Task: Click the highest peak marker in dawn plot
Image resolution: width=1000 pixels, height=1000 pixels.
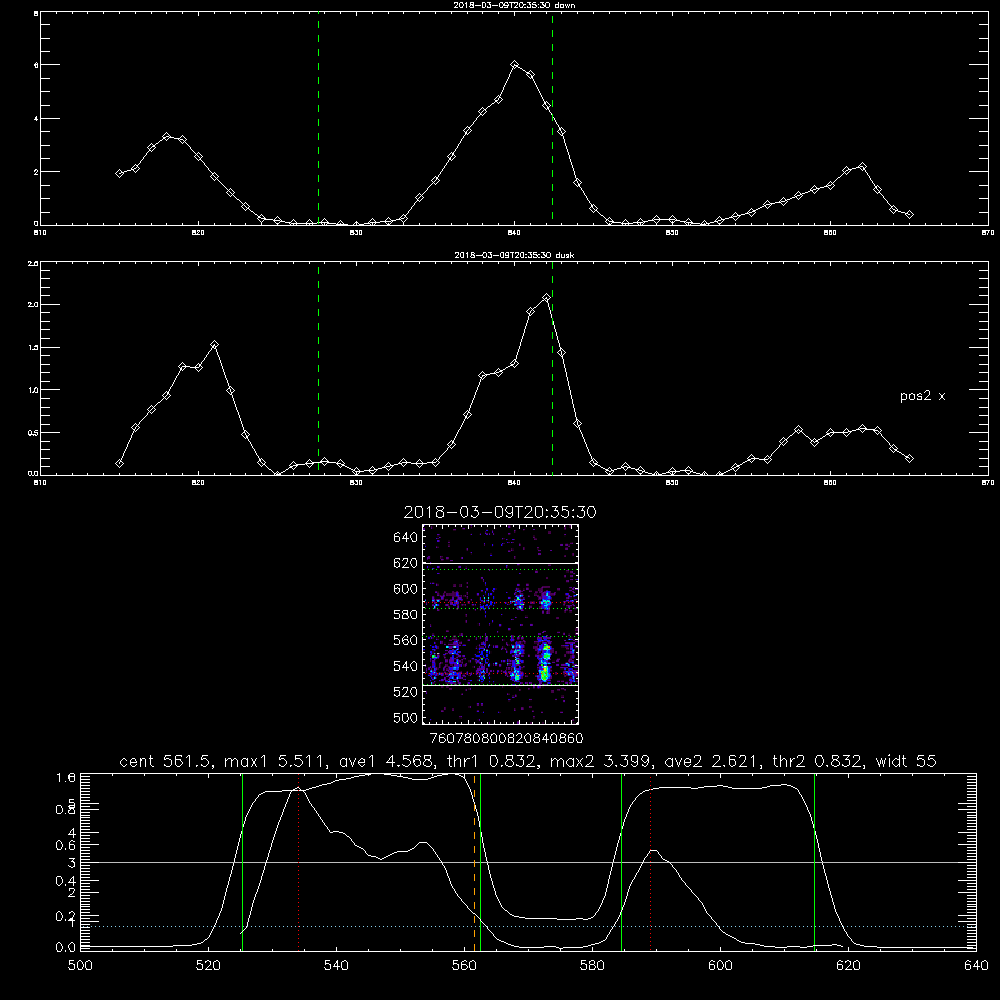Action: 515,65
